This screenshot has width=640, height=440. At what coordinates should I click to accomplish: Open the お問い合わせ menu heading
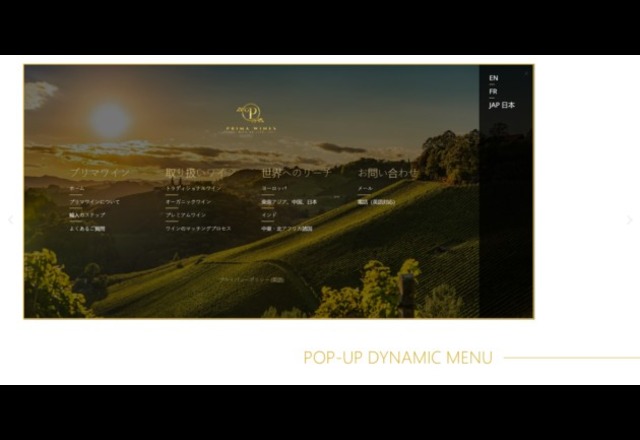click(x=388, y=173)
